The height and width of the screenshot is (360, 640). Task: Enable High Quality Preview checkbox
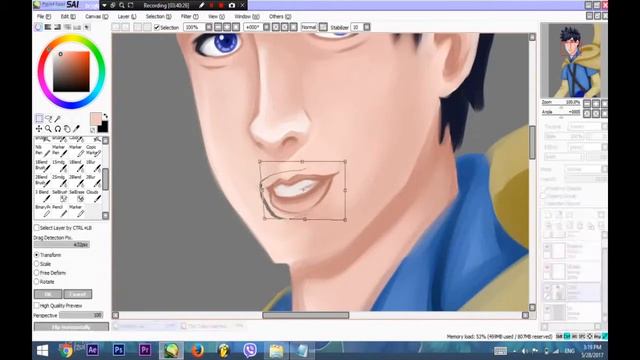(x=37, y=305)
